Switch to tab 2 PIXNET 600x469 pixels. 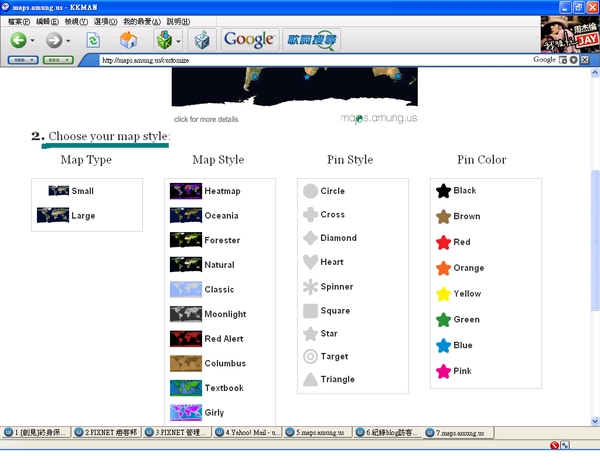(107, 432)
